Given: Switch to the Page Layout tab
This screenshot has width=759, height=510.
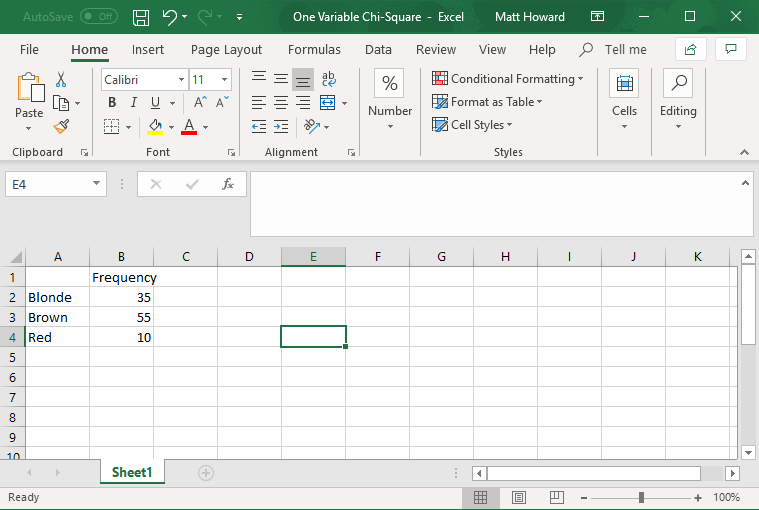Looking at the screenshot, I should (x=226, y=49).
